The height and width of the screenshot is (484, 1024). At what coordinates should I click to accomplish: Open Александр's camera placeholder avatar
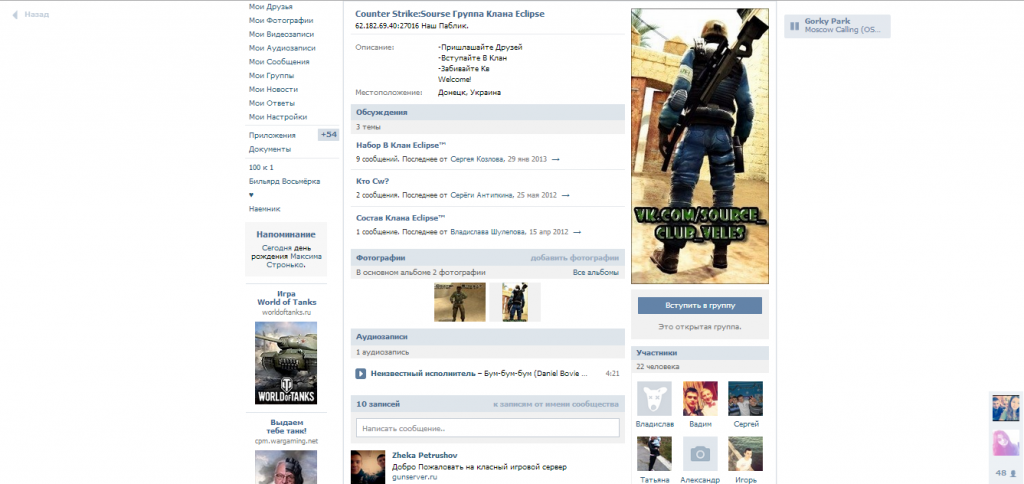pyautogui.click(x=700, y=453)
